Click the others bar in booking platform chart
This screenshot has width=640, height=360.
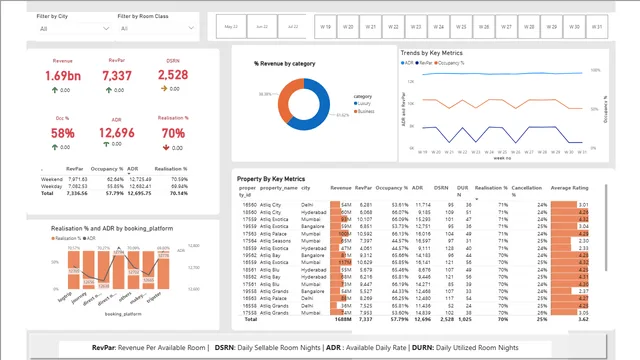click(133, 270)
